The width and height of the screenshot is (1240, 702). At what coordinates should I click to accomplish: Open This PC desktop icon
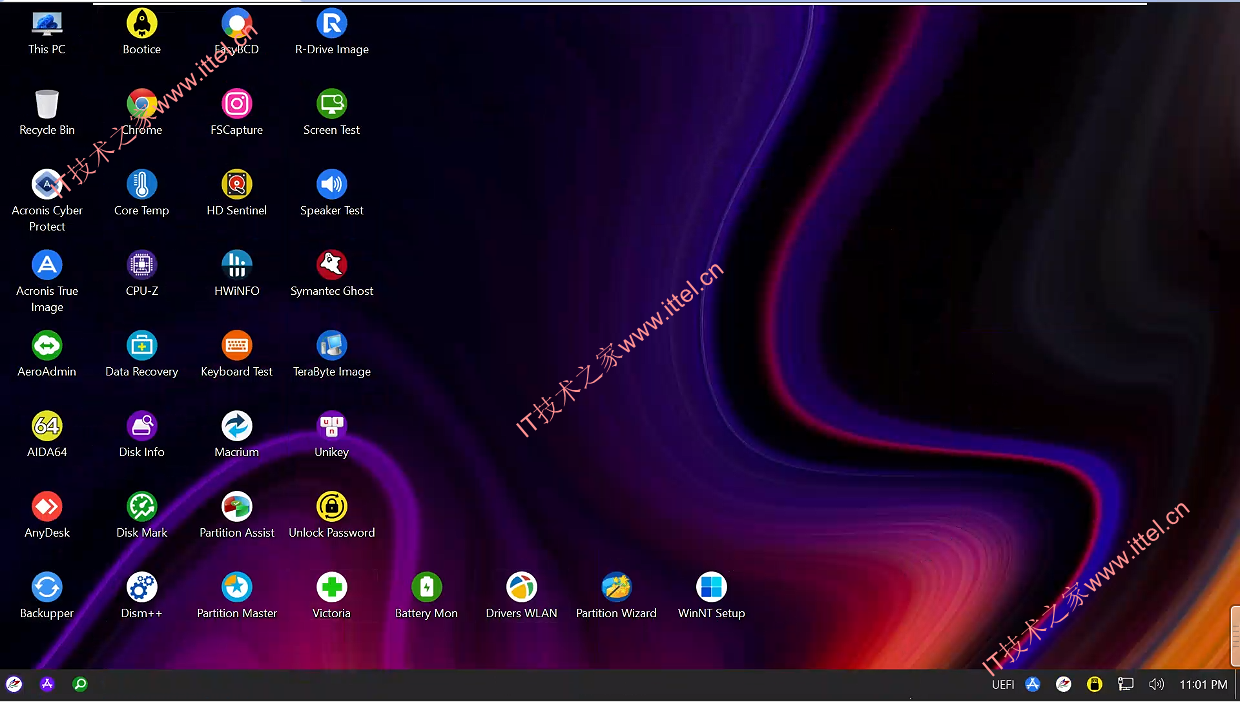coord(47,31)
